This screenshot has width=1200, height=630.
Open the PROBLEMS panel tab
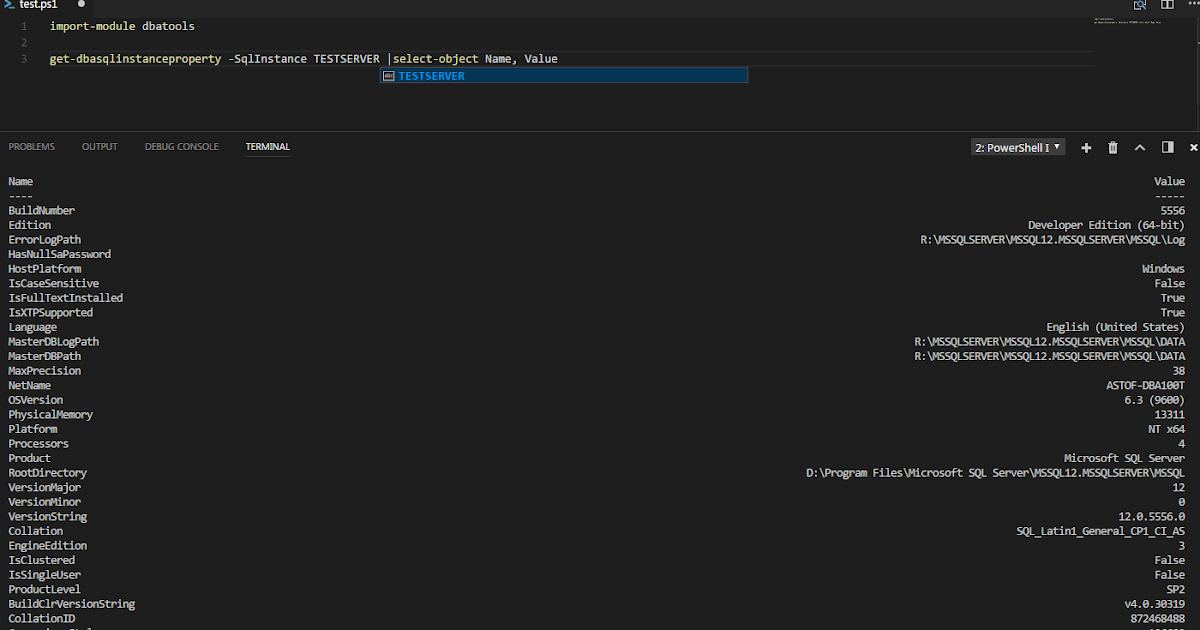31,146
